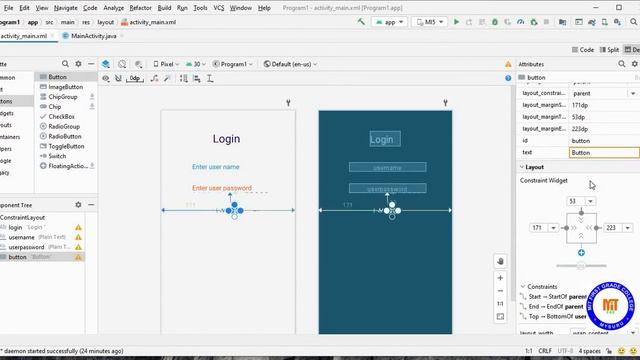
Task: Open the Navigate menu
Action: coord(65,8)
